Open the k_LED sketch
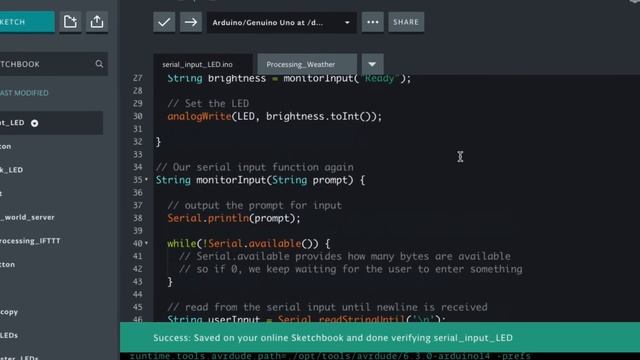Screen dimensions: 640x360 [11, 170]
